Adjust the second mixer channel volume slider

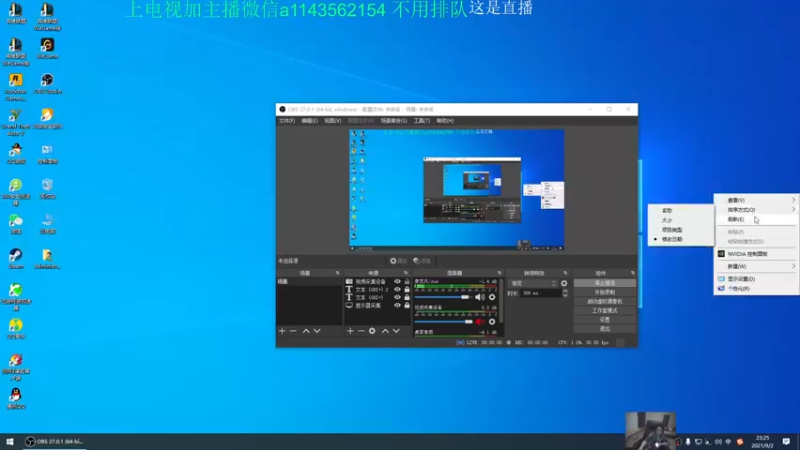tap(443, 322)
